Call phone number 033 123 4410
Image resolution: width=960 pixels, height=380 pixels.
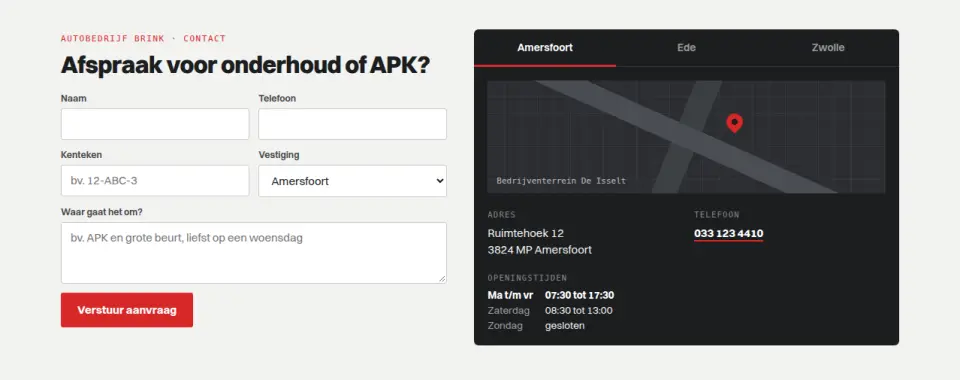pyautogui.click(x=729, y=234)
